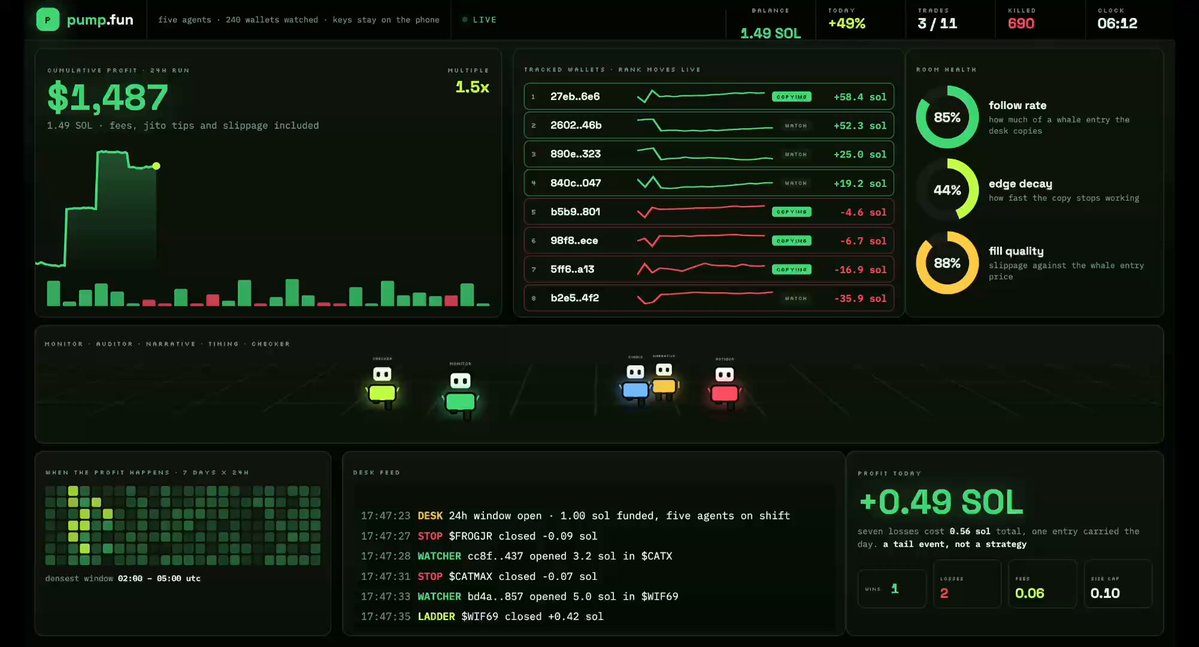Screen dimensions: 1199x647
Task: Toggle the COPYING badge on wallet b5b9..801
Action: [x=791, y=212]
